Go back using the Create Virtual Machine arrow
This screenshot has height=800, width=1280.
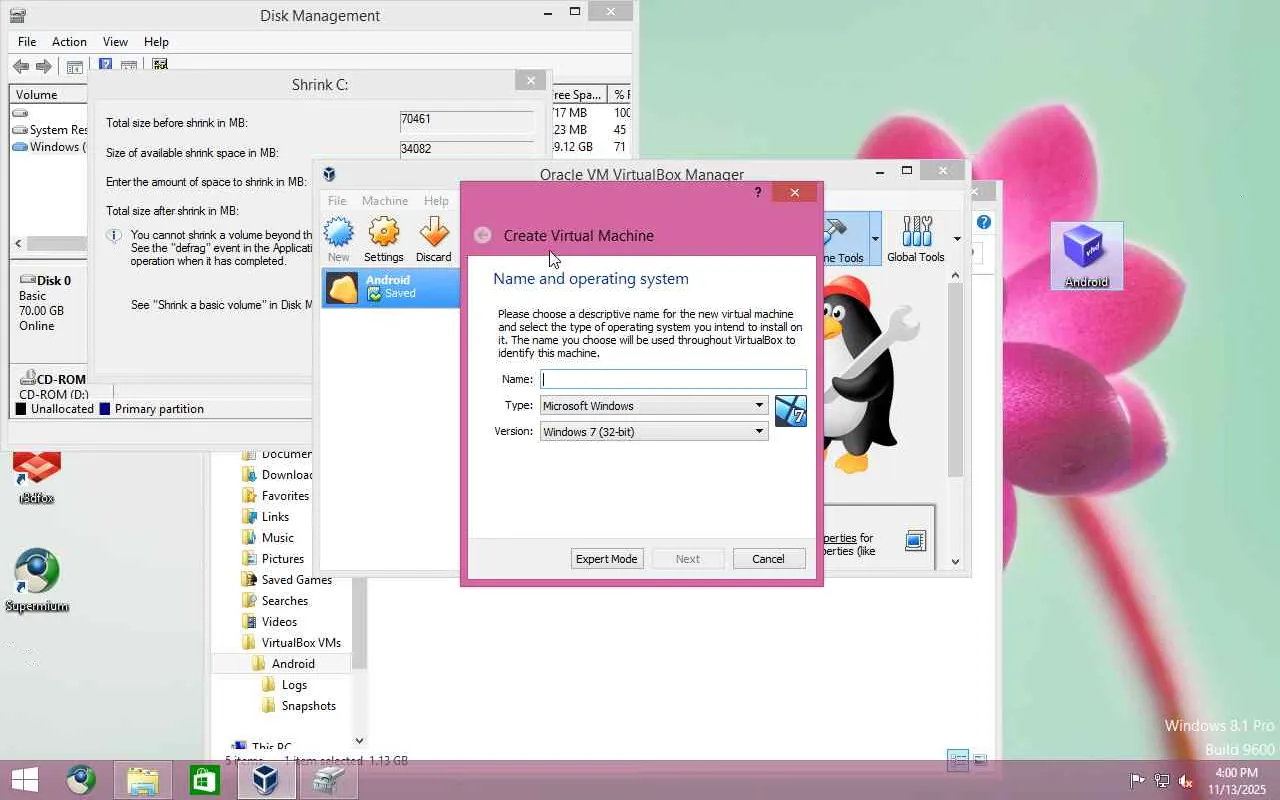(483, 235)
